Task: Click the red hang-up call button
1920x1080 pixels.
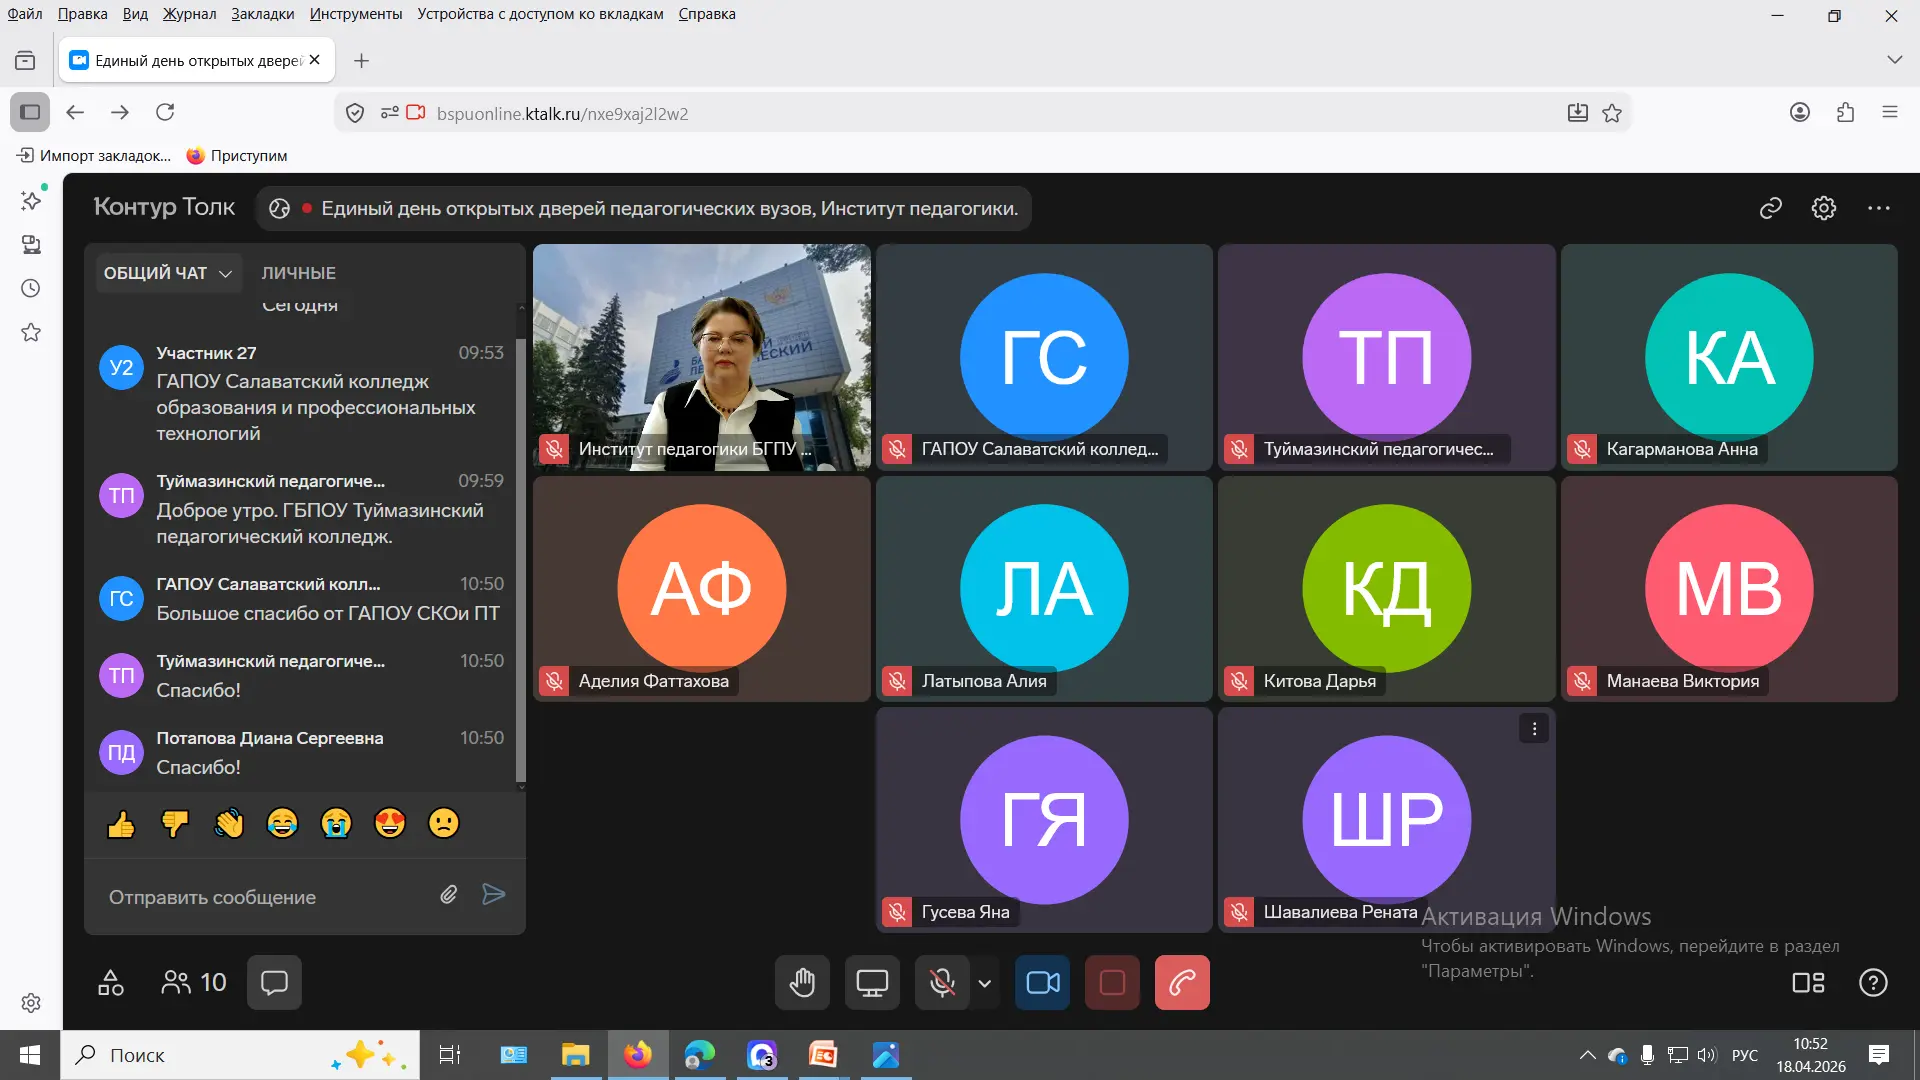Action: 1182,983
